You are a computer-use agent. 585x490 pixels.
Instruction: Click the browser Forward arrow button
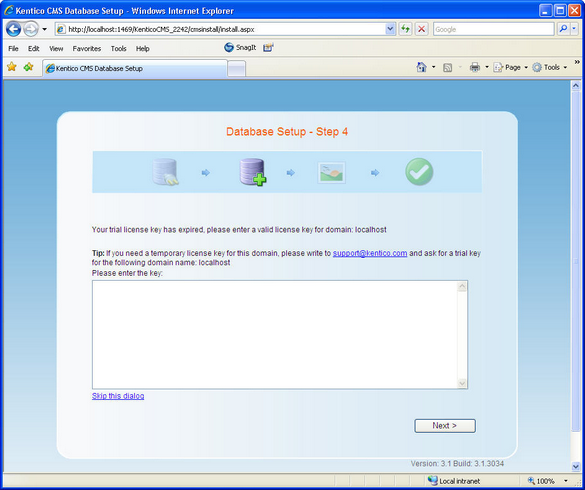(31, 29)
